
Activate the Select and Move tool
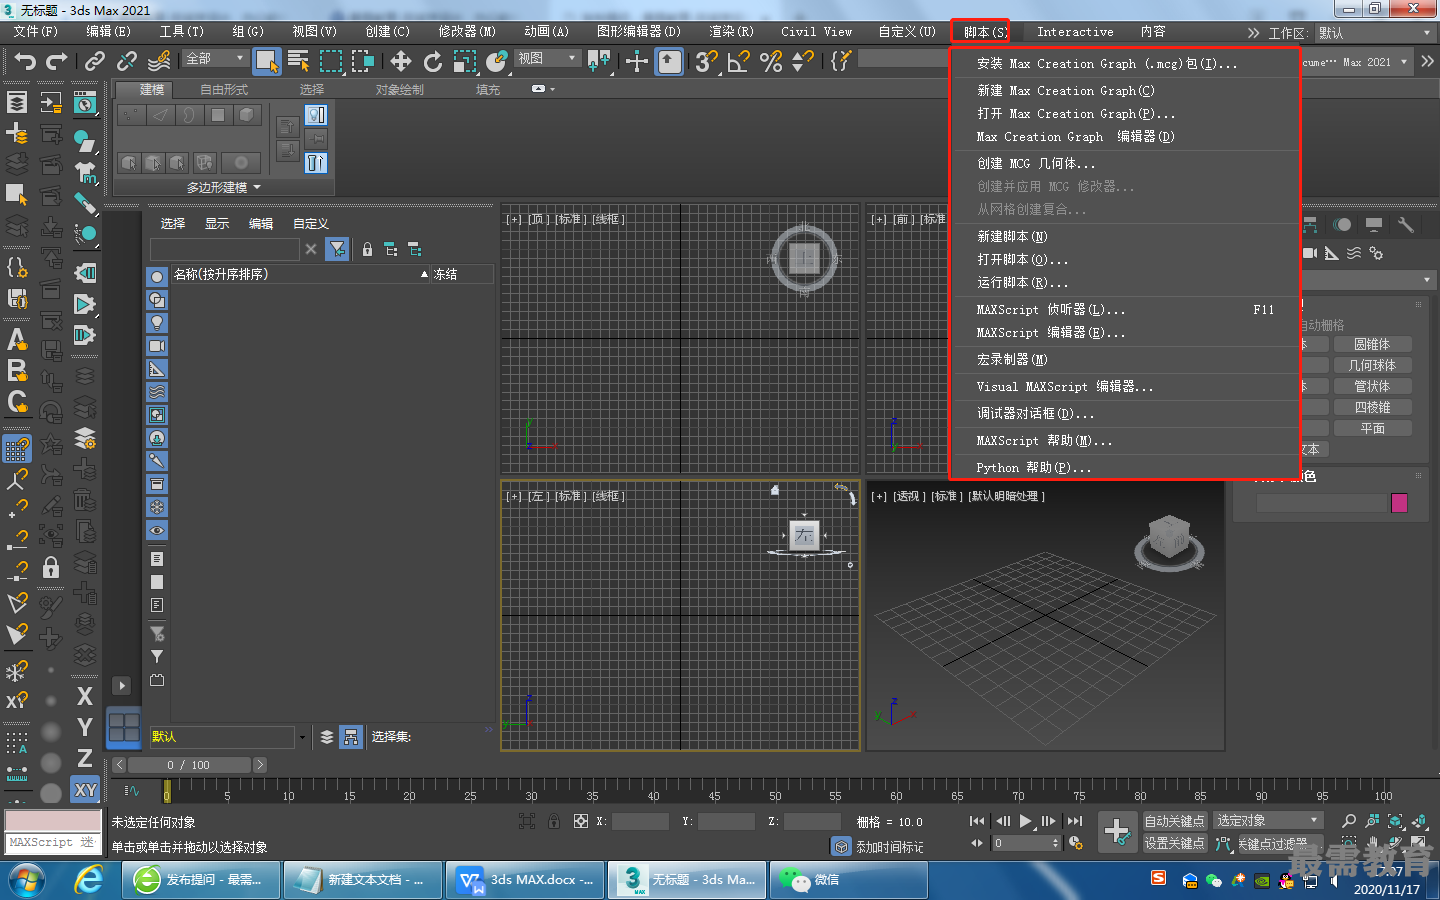401,62
